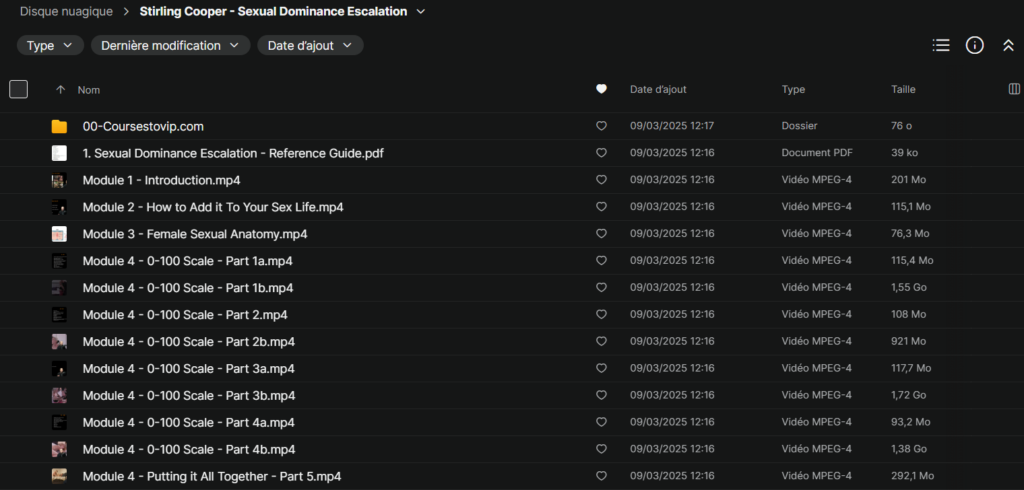1024x490 pixels.
Task: Favorite Module 4 Part 3a.mp4
Action: coord(601,368)
